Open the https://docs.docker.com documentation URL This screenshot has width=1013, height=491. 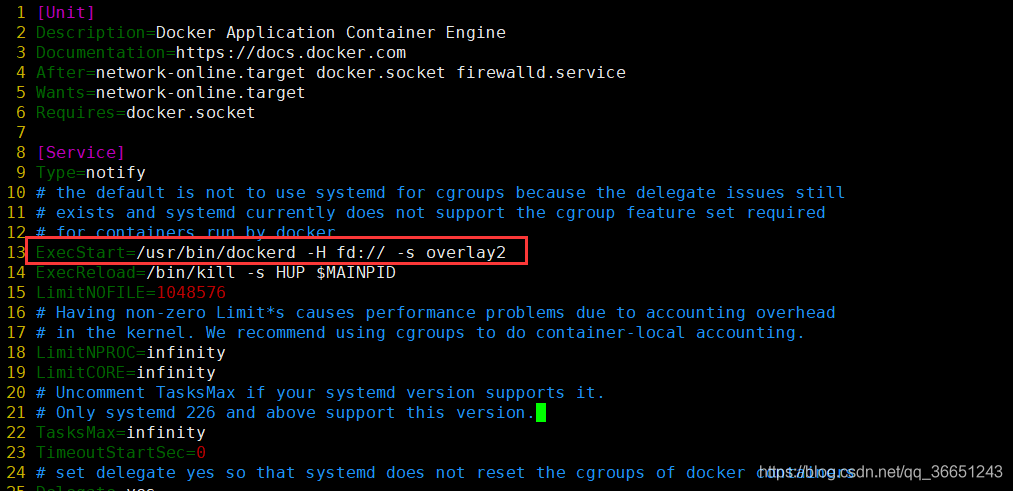pyautogui.click(x=291, y=52)
